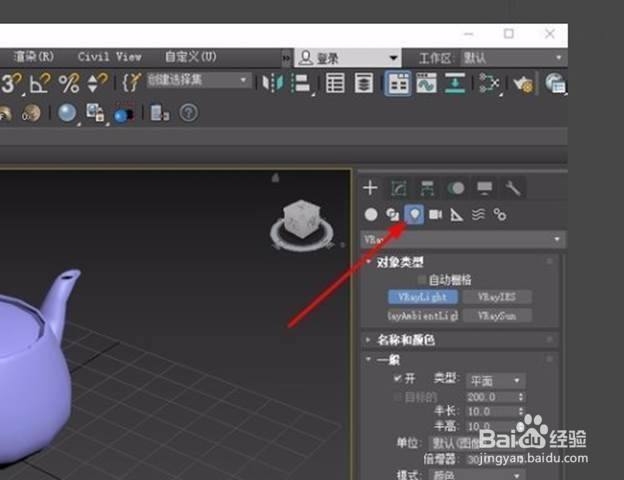
Task: Open the Civil View menu
Action: click(x=109, y=57)
